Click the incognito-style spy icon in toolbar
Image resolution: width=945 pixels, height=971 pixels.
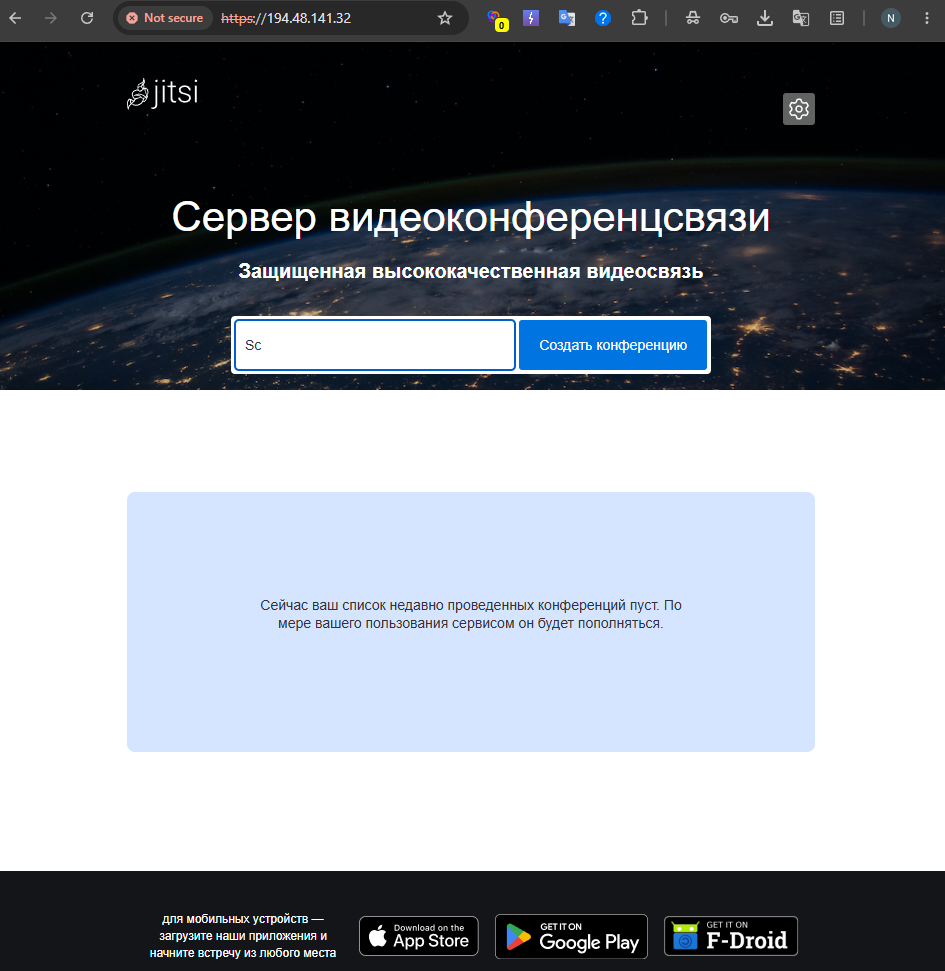(x=693, y=18)
